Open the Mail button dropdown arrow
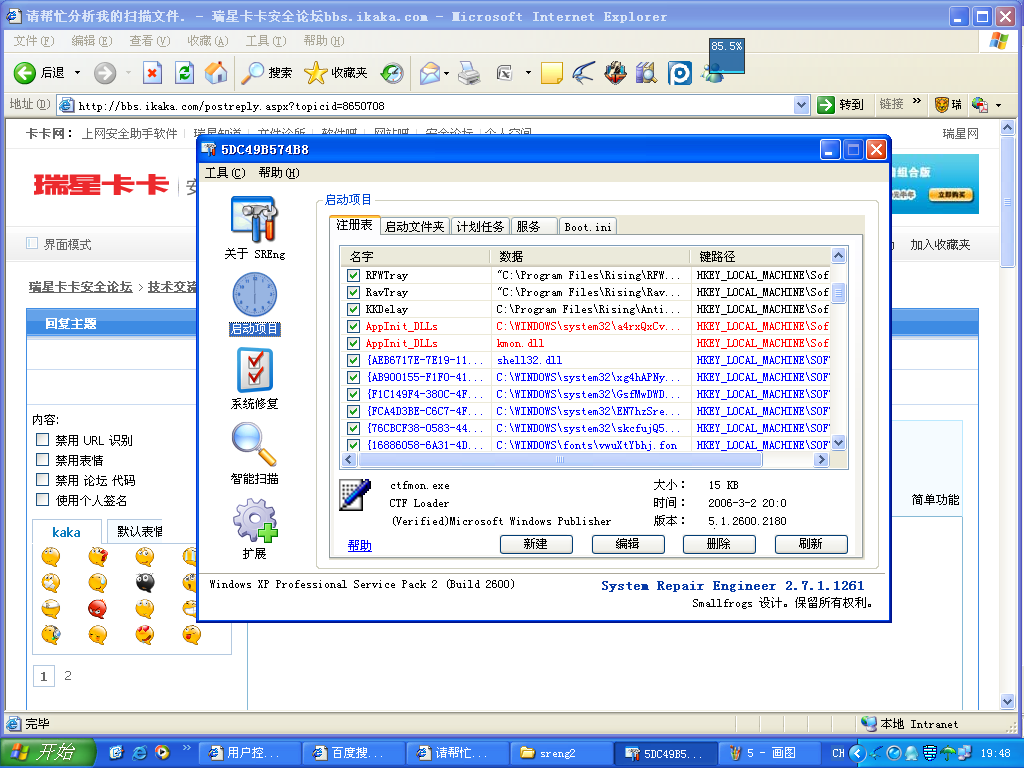 tap(447, 72)
